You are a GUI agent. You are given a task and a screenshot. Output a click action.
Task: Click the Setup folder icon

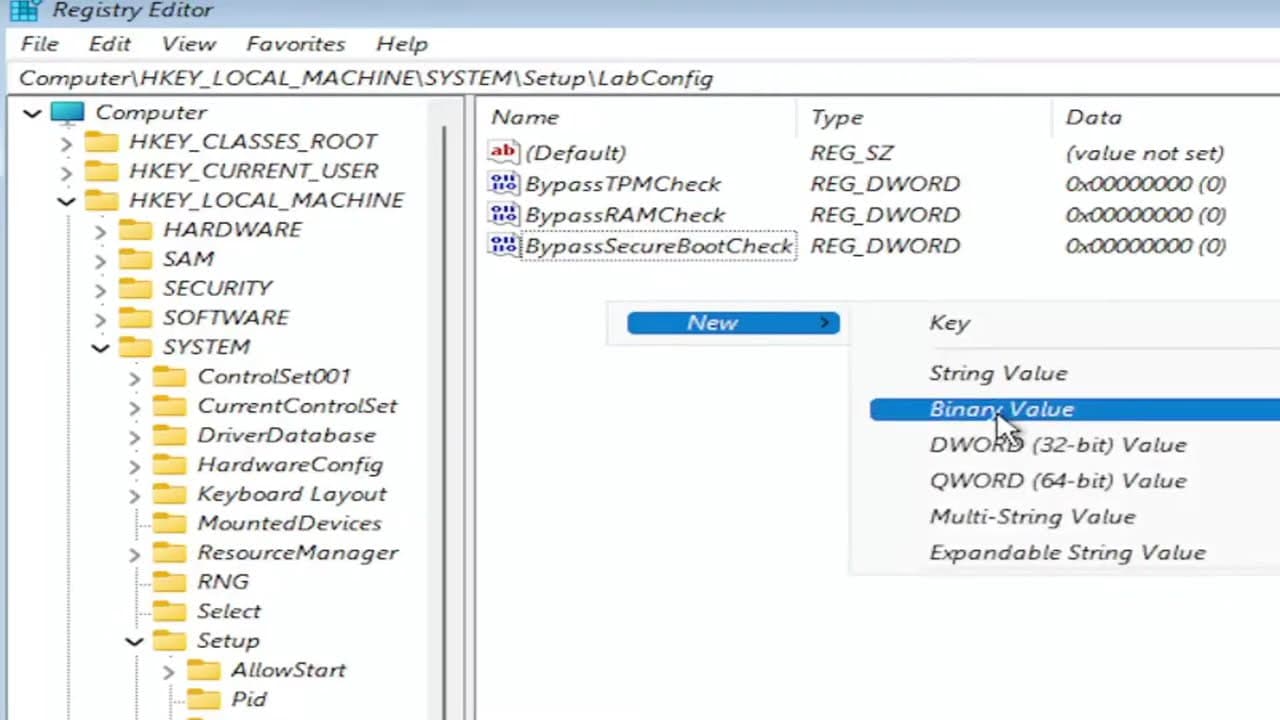(170, 641)
